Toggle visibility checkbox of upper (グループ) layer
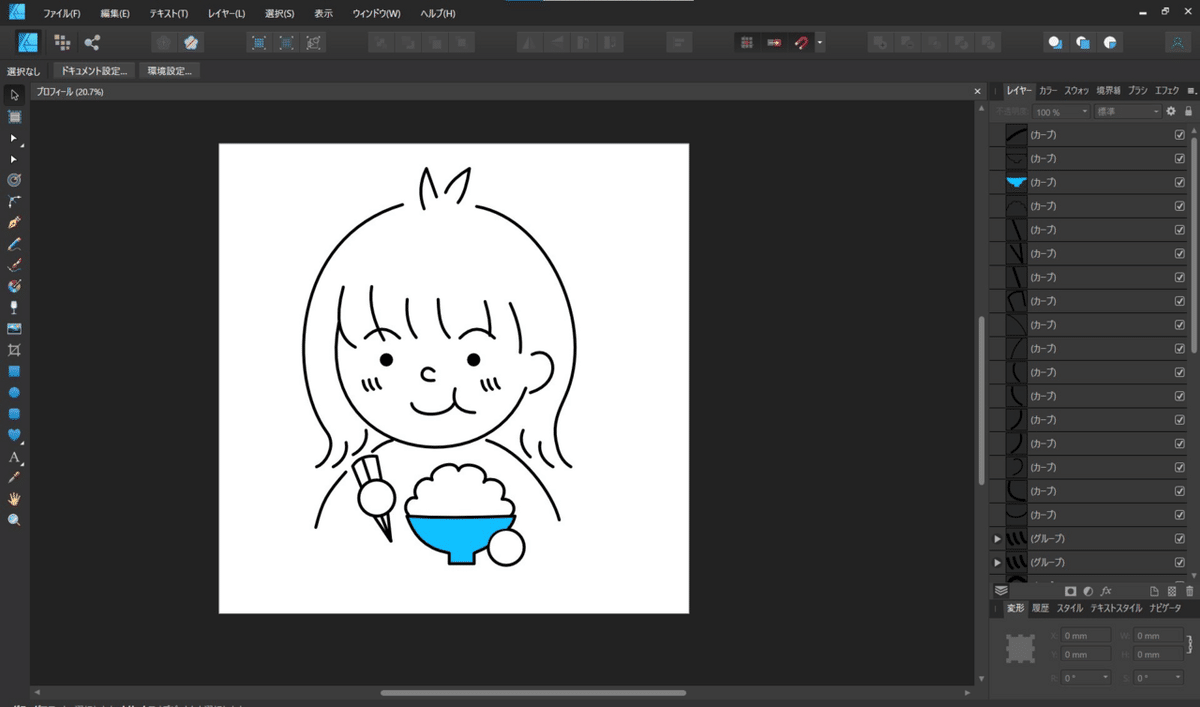This screenshot has height=707, width=1200. pyautogui.click(x=1180, y=539)
